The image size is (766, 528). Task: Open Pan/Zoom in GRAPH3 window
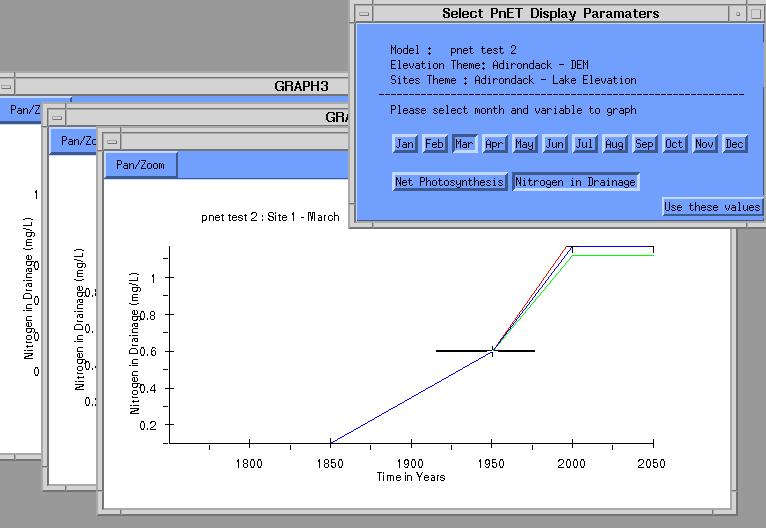(x=22, y=110)
